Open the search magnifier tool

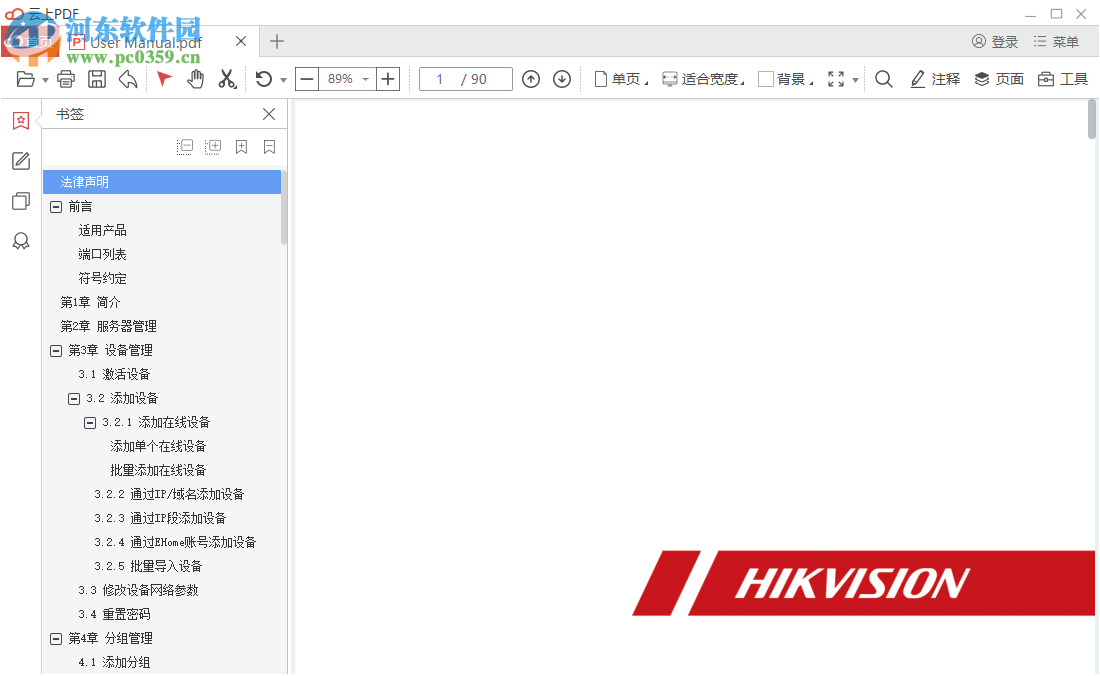click(884, 79)
